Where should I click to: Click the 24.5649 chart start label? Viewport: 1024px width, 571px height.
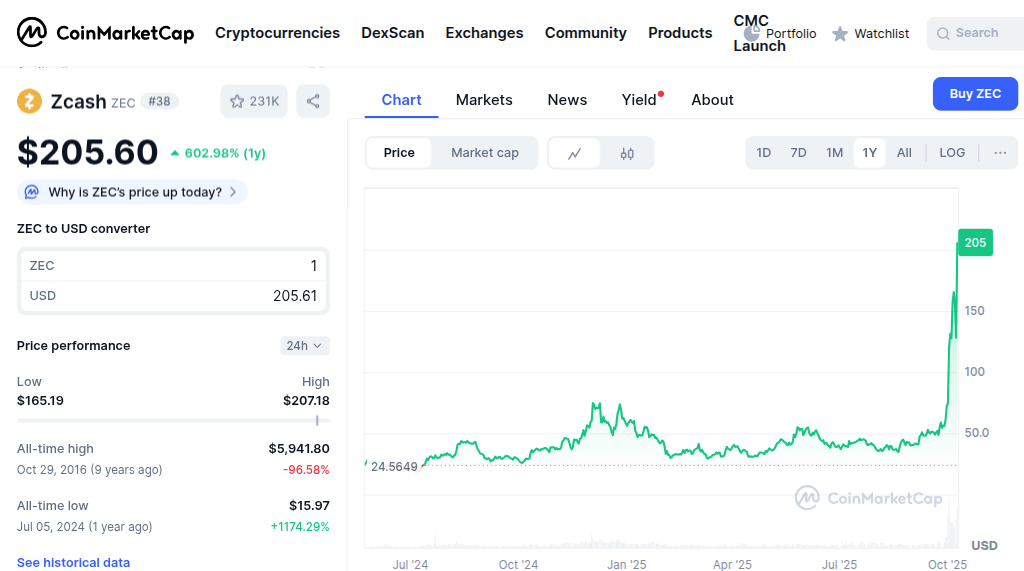coord(394,466)
